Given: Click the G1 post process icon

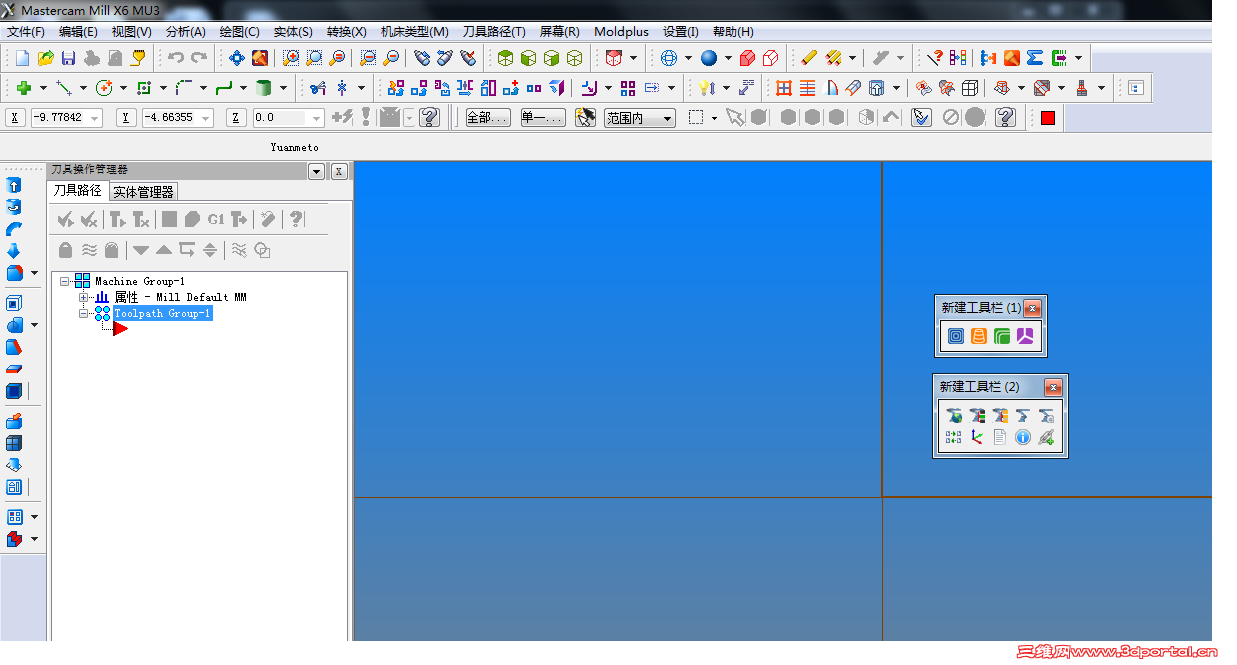Looking at the screenshot, I should pos(215,219).
